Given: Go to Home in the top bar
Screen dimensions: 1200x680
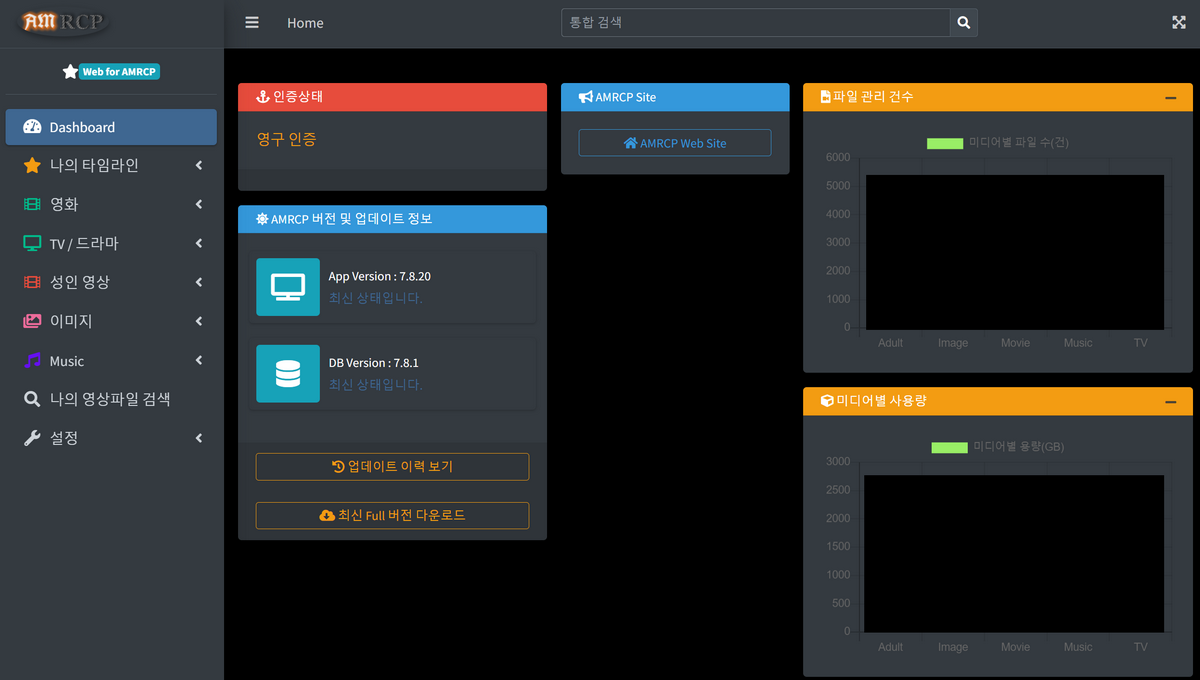Looking at the screenshot, I should click(305, 23).
